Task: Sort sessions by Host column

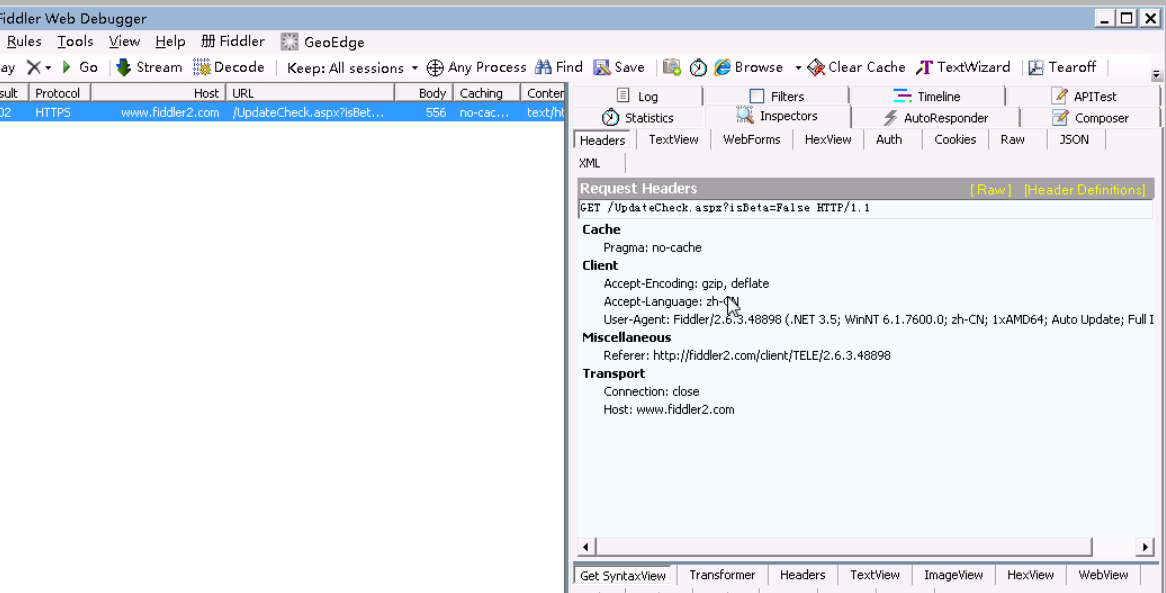Action: [x=158, y=93]
